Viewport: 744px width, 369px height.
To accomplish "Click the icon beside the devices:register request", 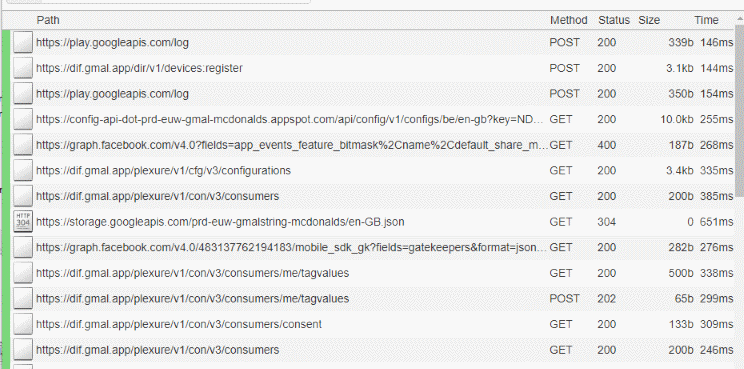I will pos(23,68).
